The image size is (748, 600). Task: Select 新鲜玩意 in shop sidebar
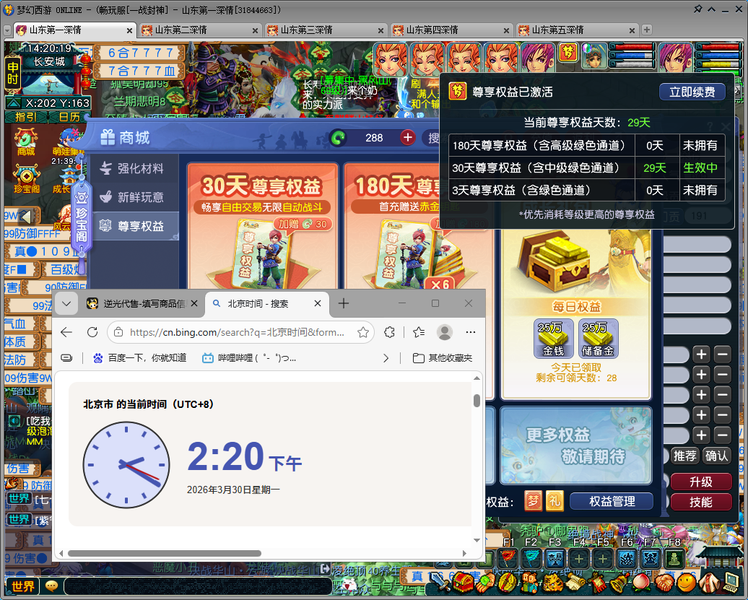[x=135, y=197]
